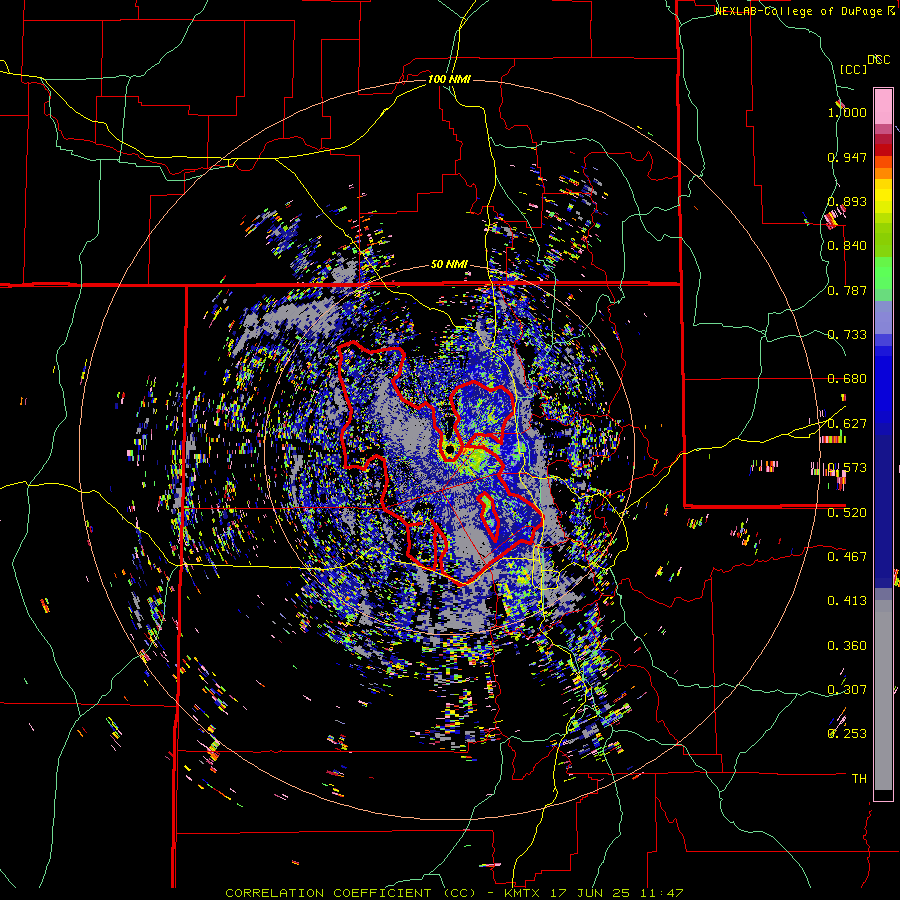Click the 50 NMI range ring label

pos(449,265)
